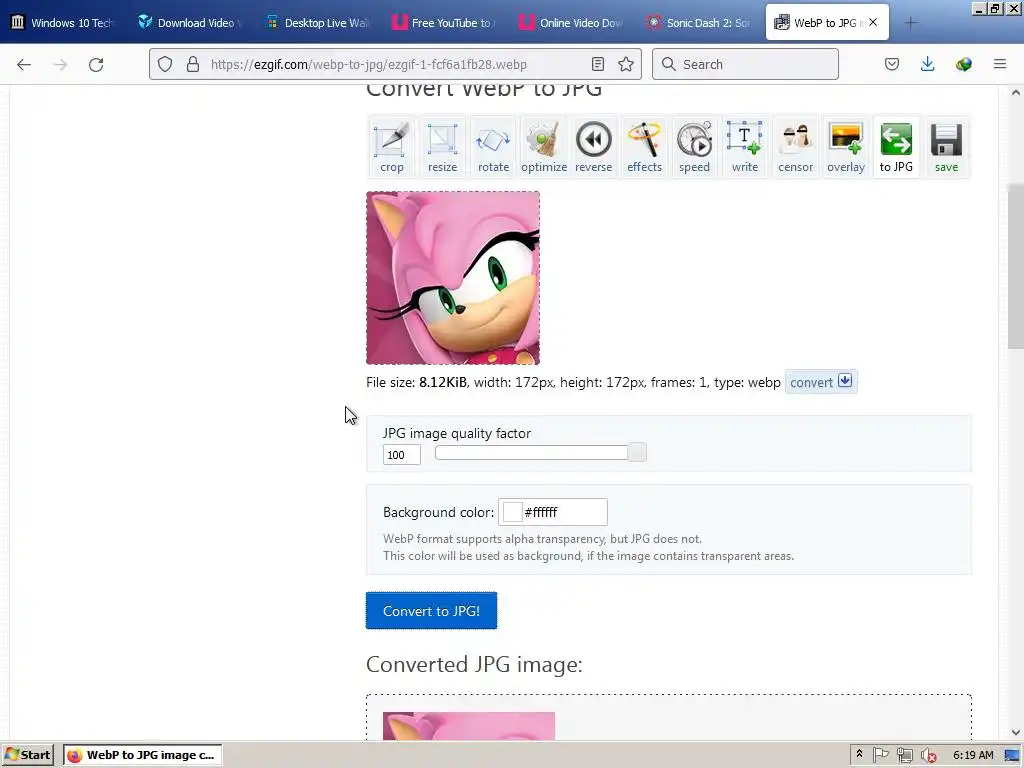
Task: Select the crop tool
Action: pos(392,147)
